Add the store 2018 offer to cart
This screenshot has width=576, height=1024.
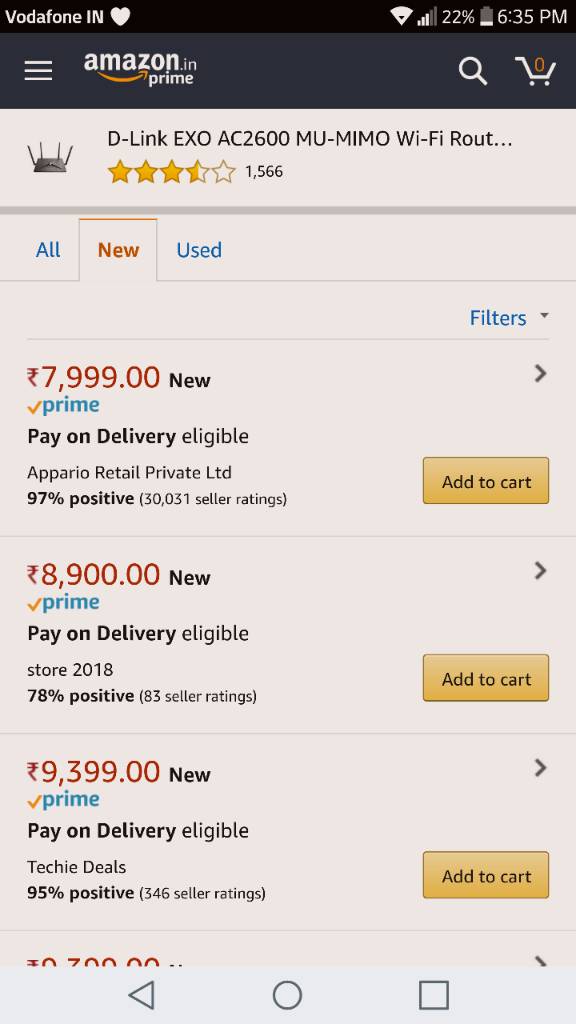tap(486, 678)
